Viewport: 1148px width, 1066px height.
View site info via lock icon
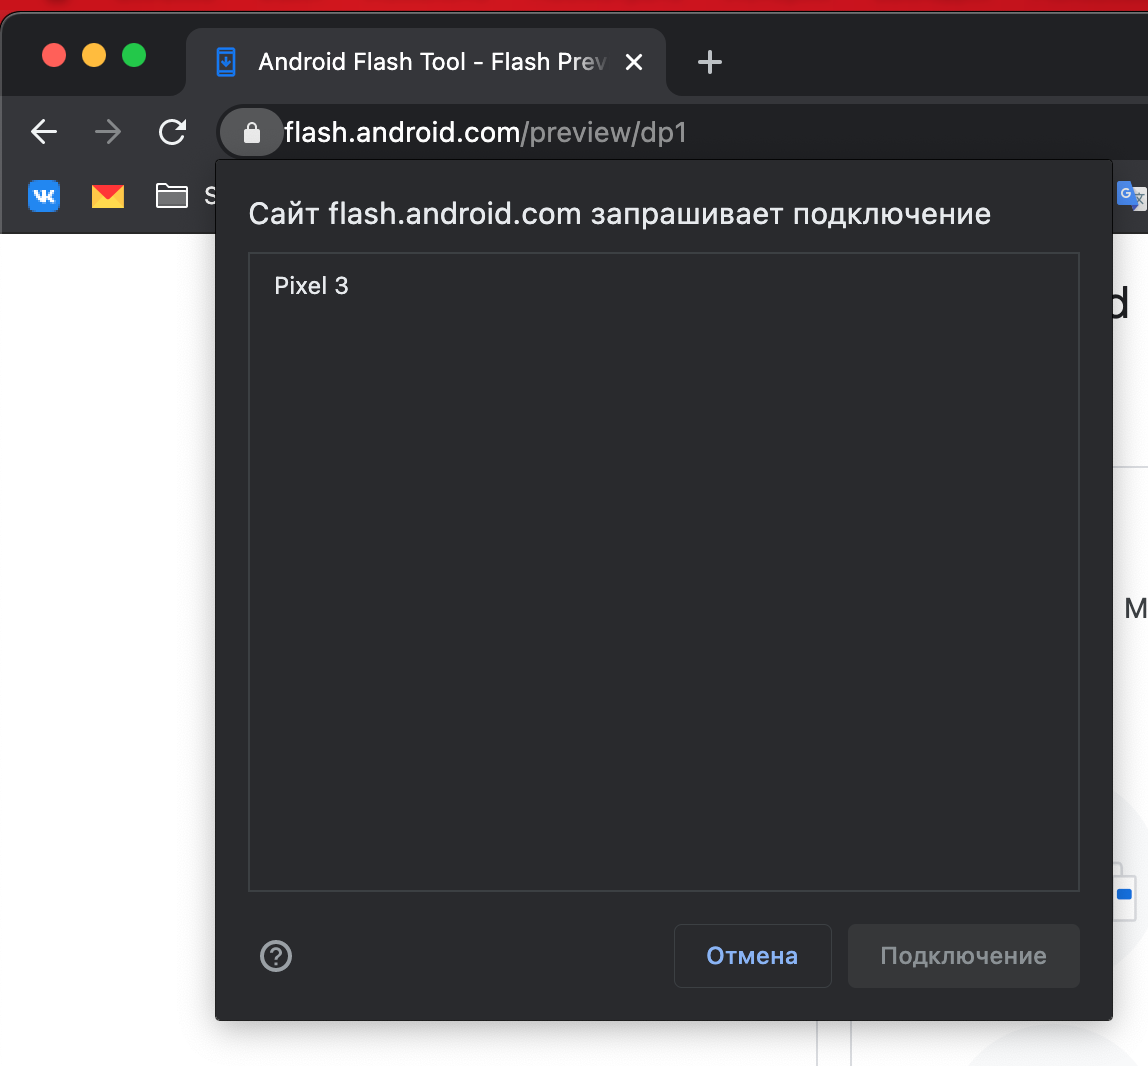pyautogui.click(x=252, y=132)
